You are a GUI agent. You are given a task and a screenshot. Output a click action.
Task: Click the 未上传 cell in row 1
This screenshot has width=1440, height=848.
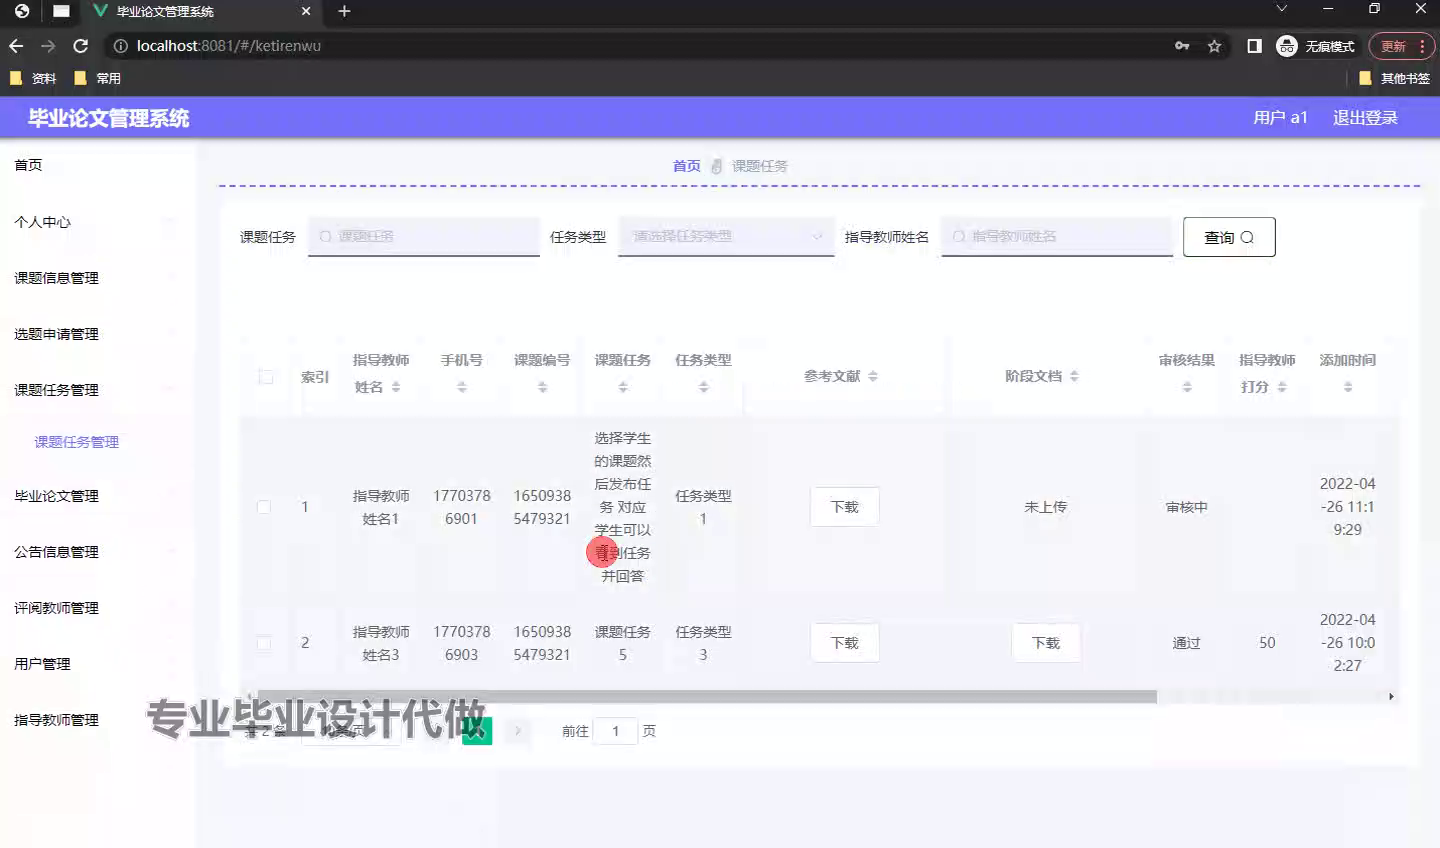(1046, 507)
